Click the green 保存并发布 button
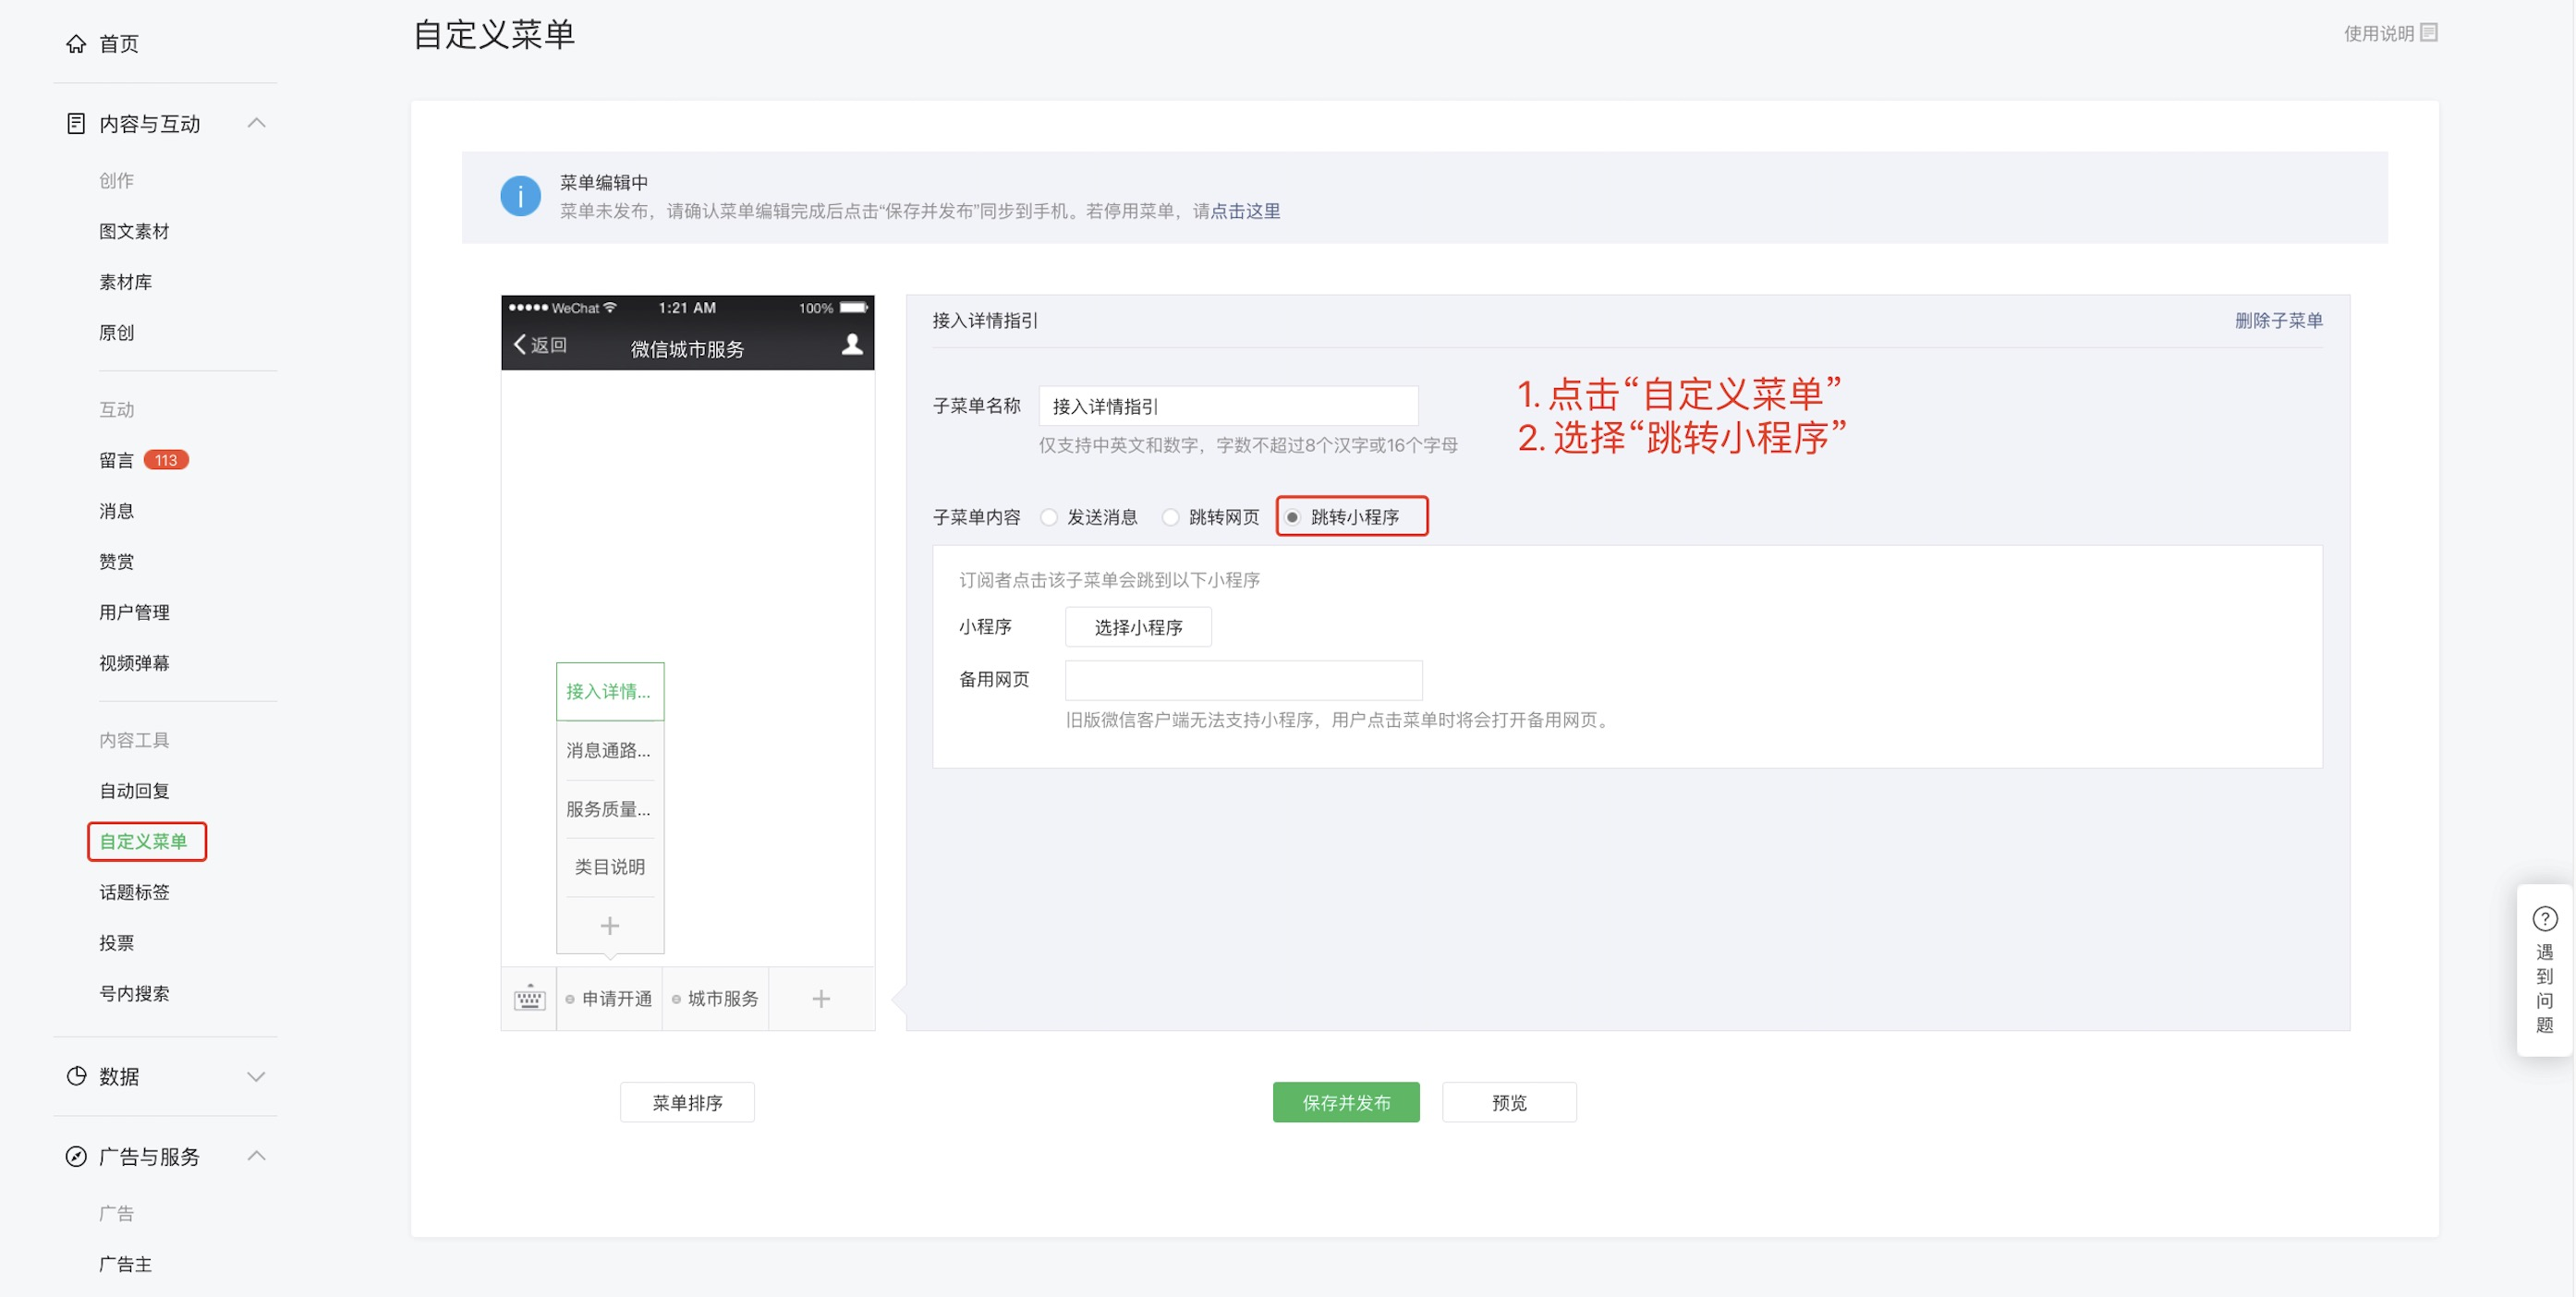The height and width of the screenshot is (1297, 2576). 1345,1102
